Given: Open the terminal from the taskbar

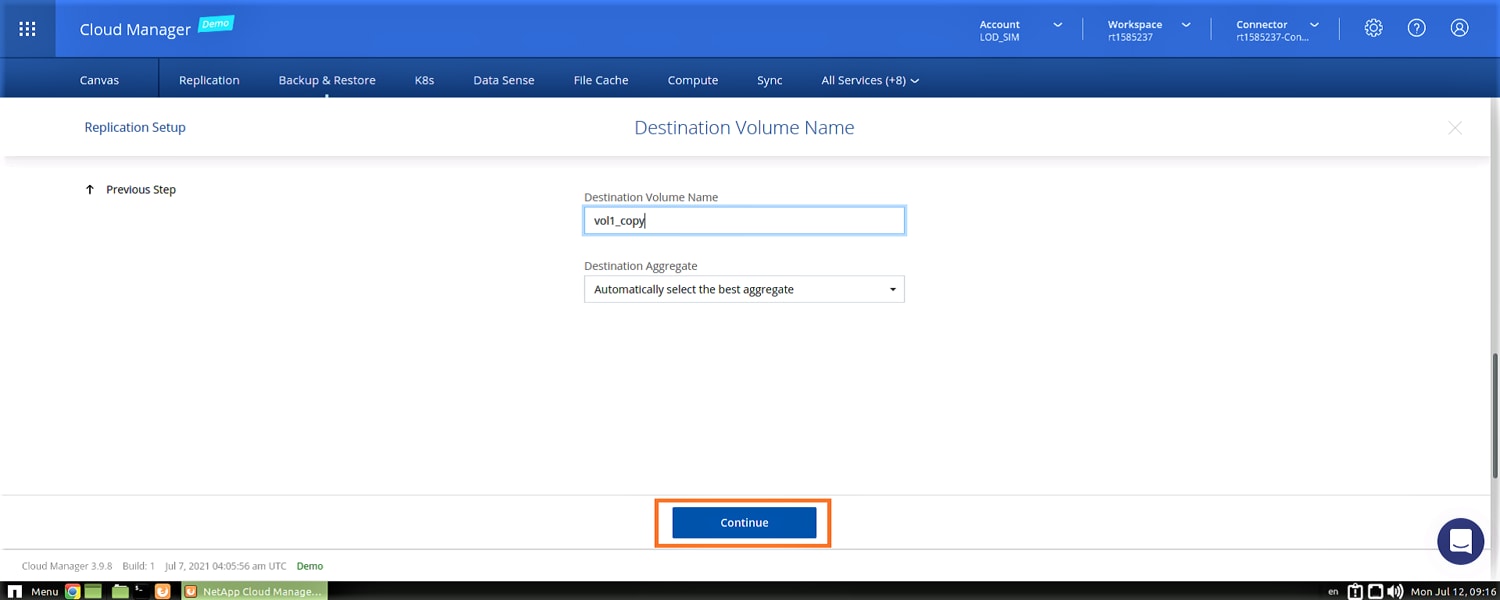Looking at the screenshot, I should [140, 591].
